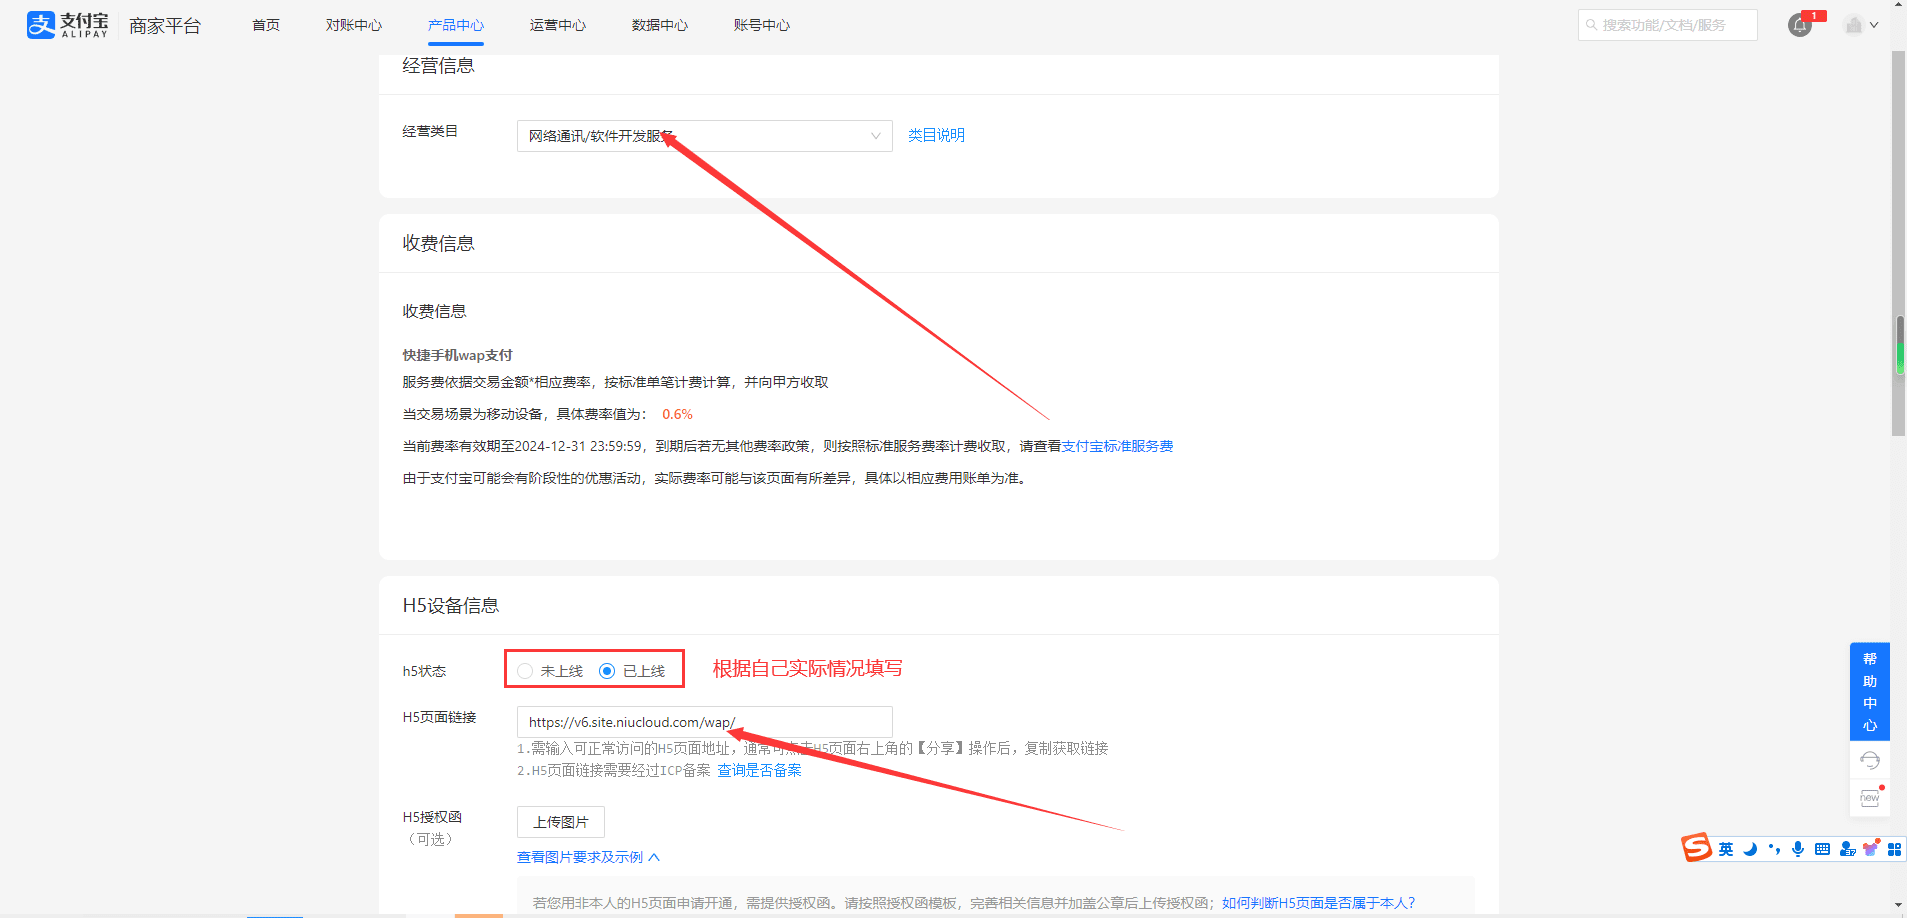1907x918 pixels.
Task: Open the soft keyboard icon in IME bar
Action: tap(1822, 849)
